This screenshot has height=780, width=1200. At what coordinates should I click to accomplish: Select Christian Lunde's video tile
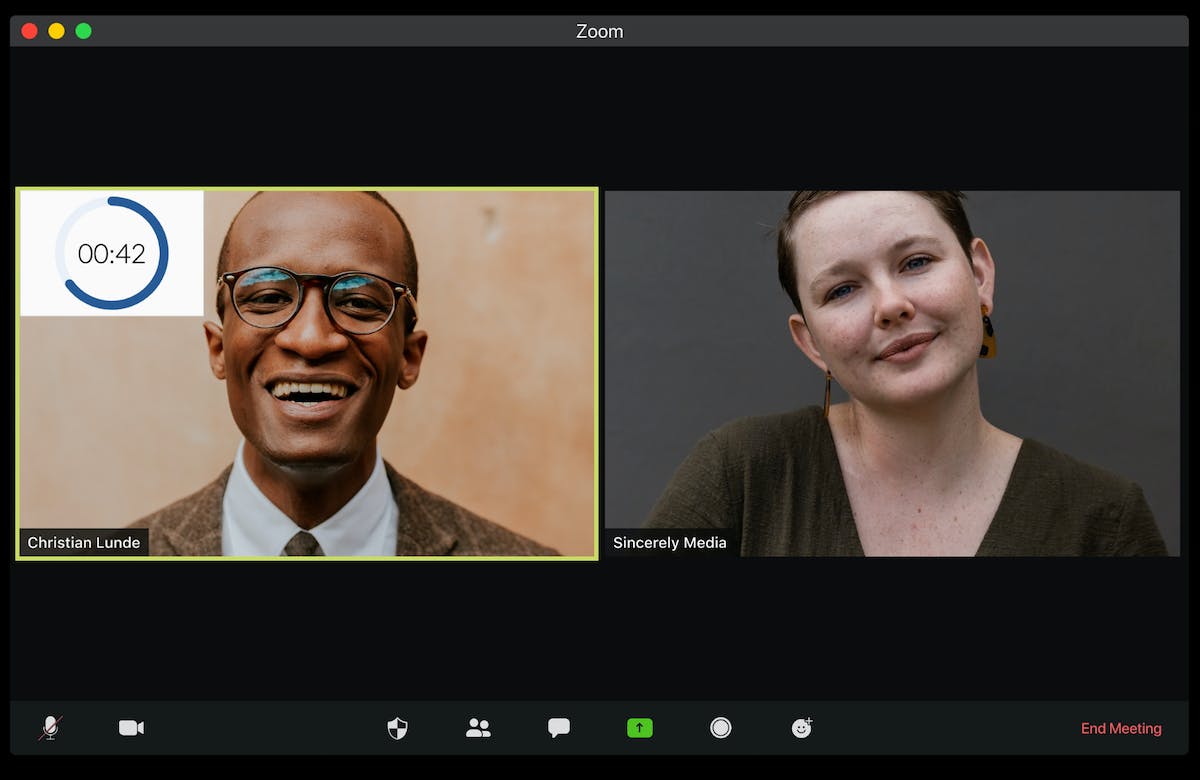[307, 373]
